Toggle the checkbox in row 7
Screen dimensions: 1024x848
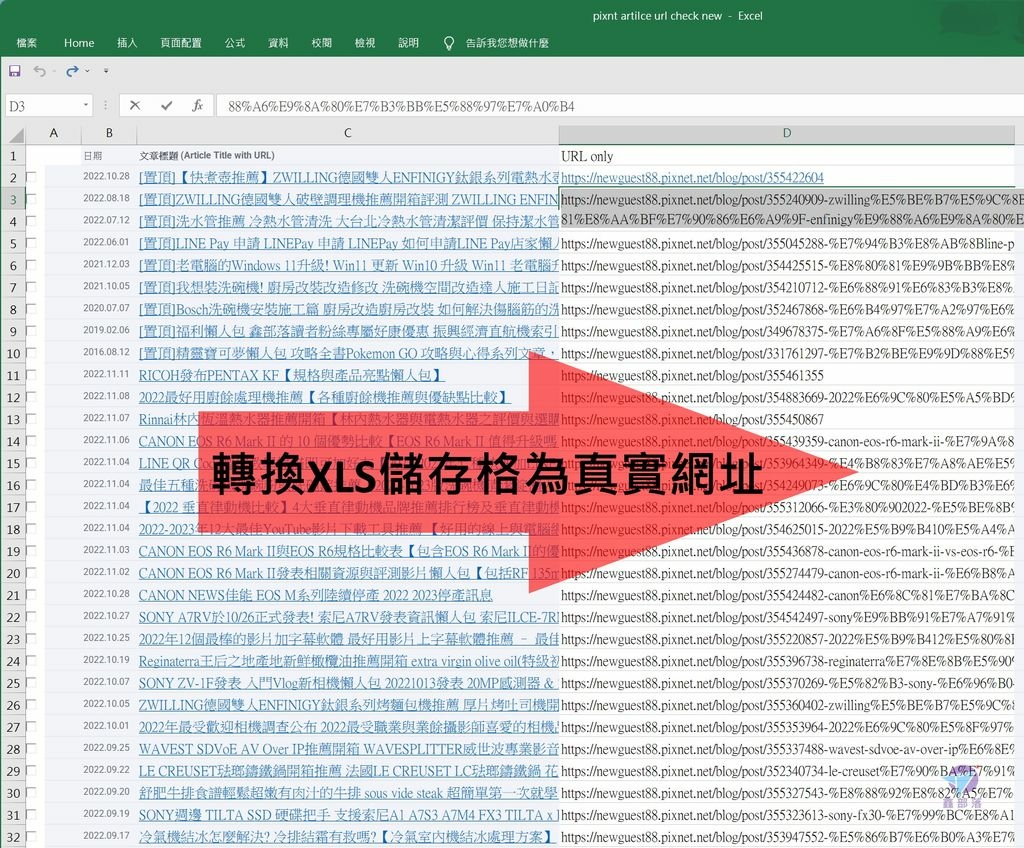[x=31, y=286]
